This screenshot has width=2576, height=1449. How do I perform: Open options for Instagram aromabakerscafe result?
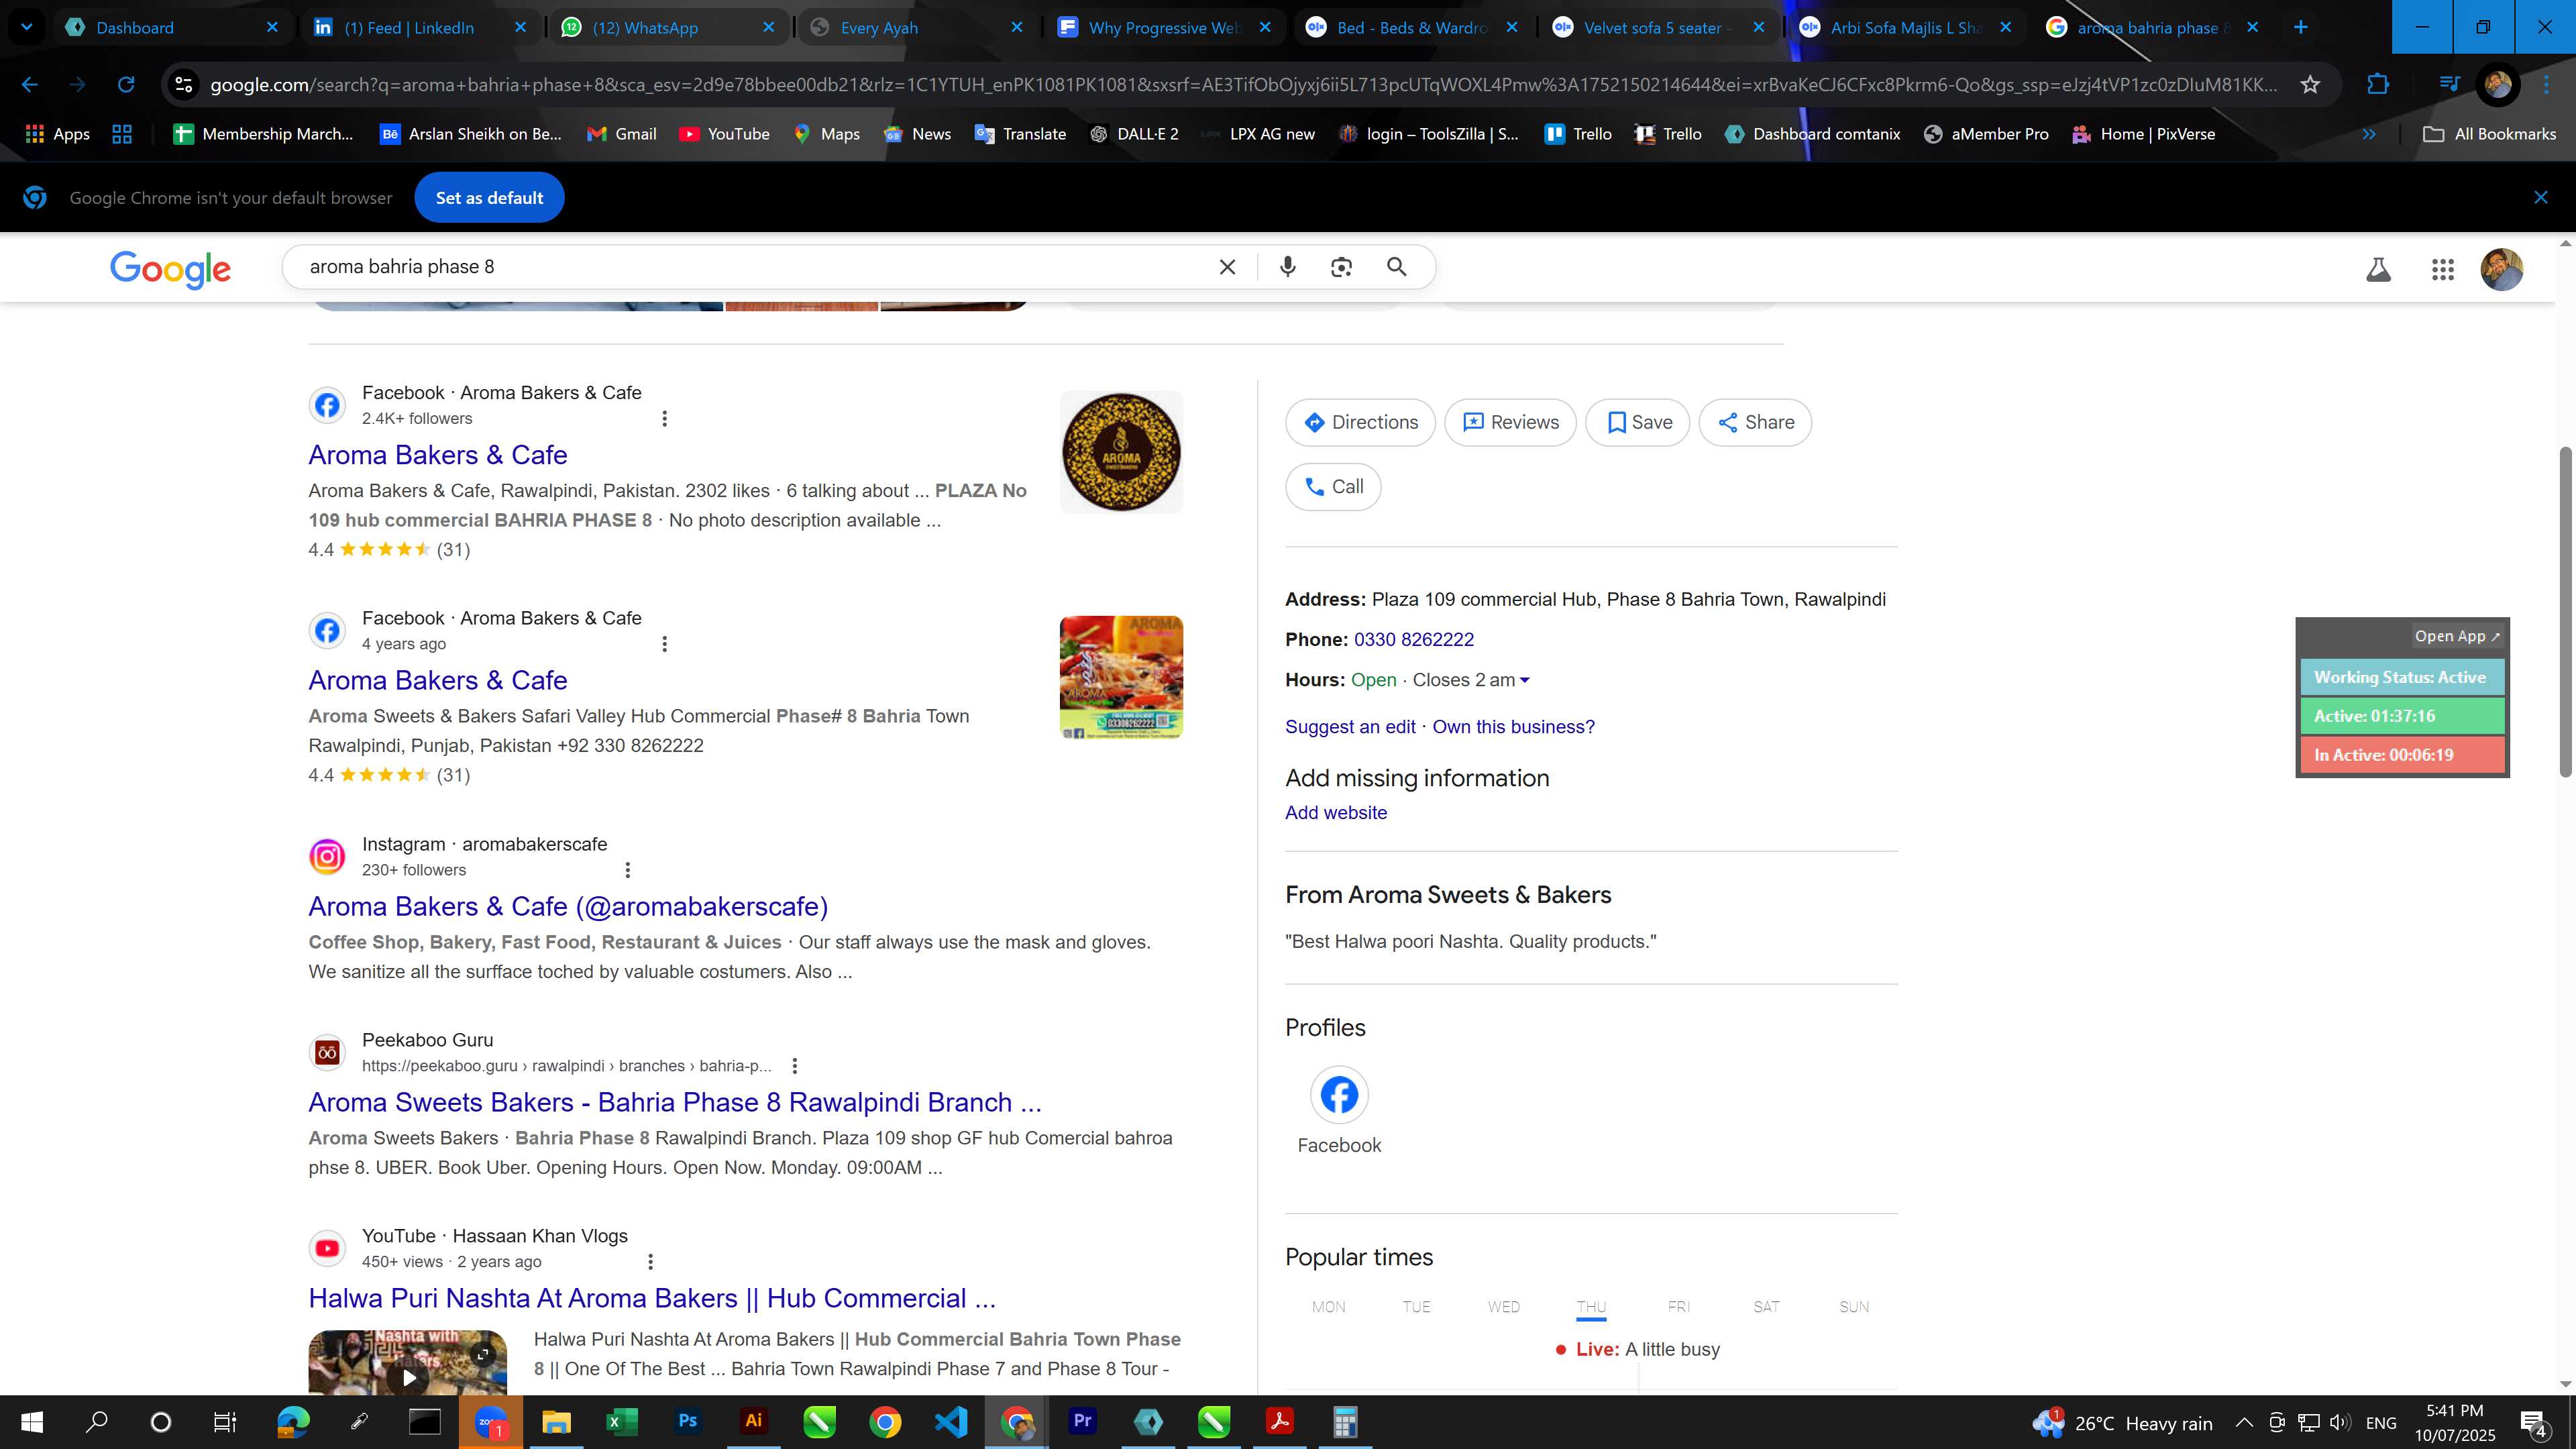click(627, 870)
